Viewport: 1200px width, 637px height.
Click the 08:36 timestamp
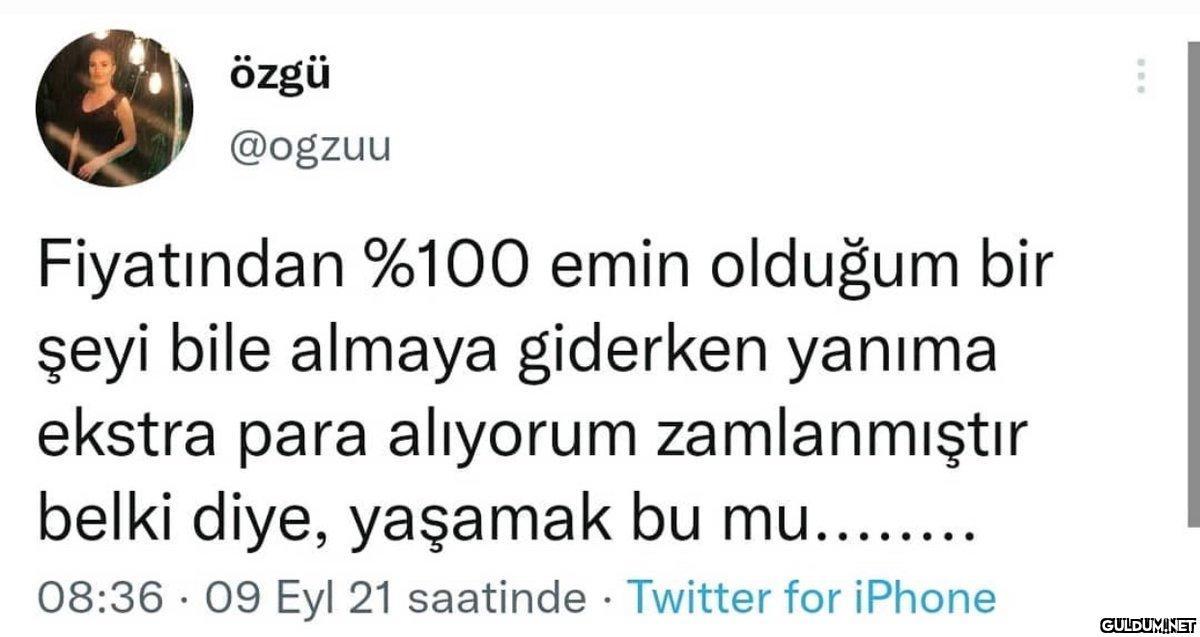pyautogui.click(x=100, y=598)
